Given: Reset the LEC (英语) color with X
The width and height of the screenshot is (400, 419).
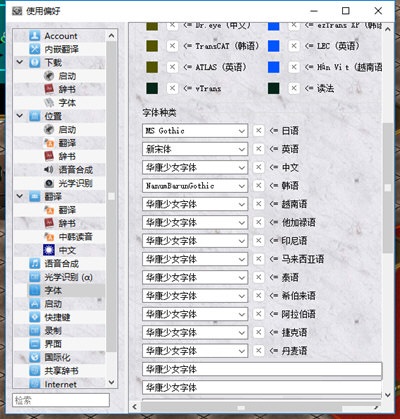Looking at the screenshot, I should click(x=294, y=46).
